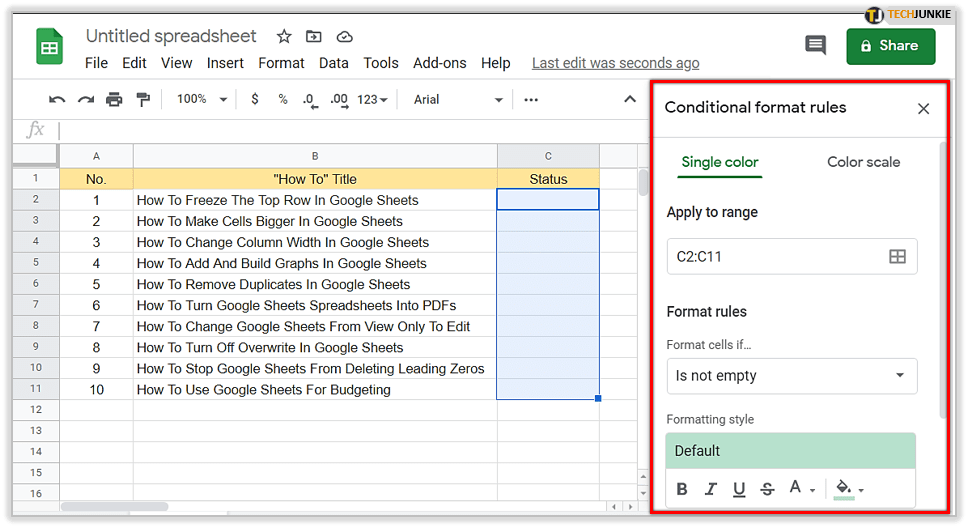968x528 pixels.
Task: Open the Format menu
Action: (x=281, y=63)
